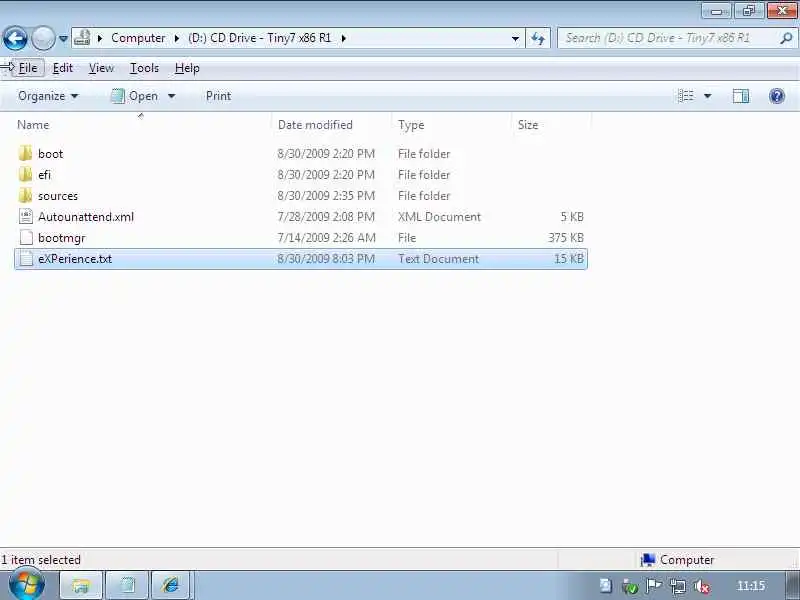Select the eXPerience.txt file icon
Image resolution: width=800 pixels, height=600 pixels.
pos(26,259)
